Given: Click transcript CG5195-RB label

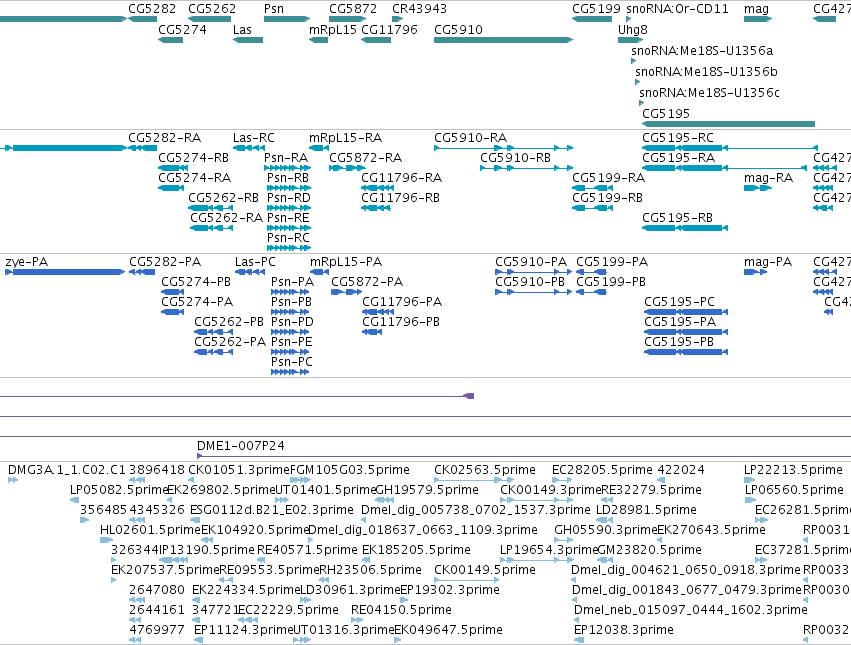Looking at the screenshot, I should [677, 218].
